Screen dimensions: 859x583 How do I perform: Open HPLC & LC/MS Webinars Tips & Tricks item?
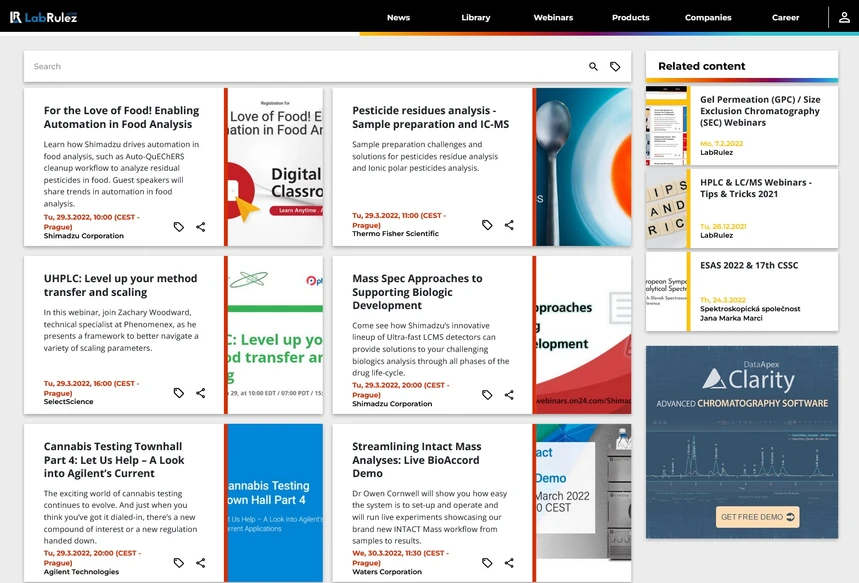(755, 188)
